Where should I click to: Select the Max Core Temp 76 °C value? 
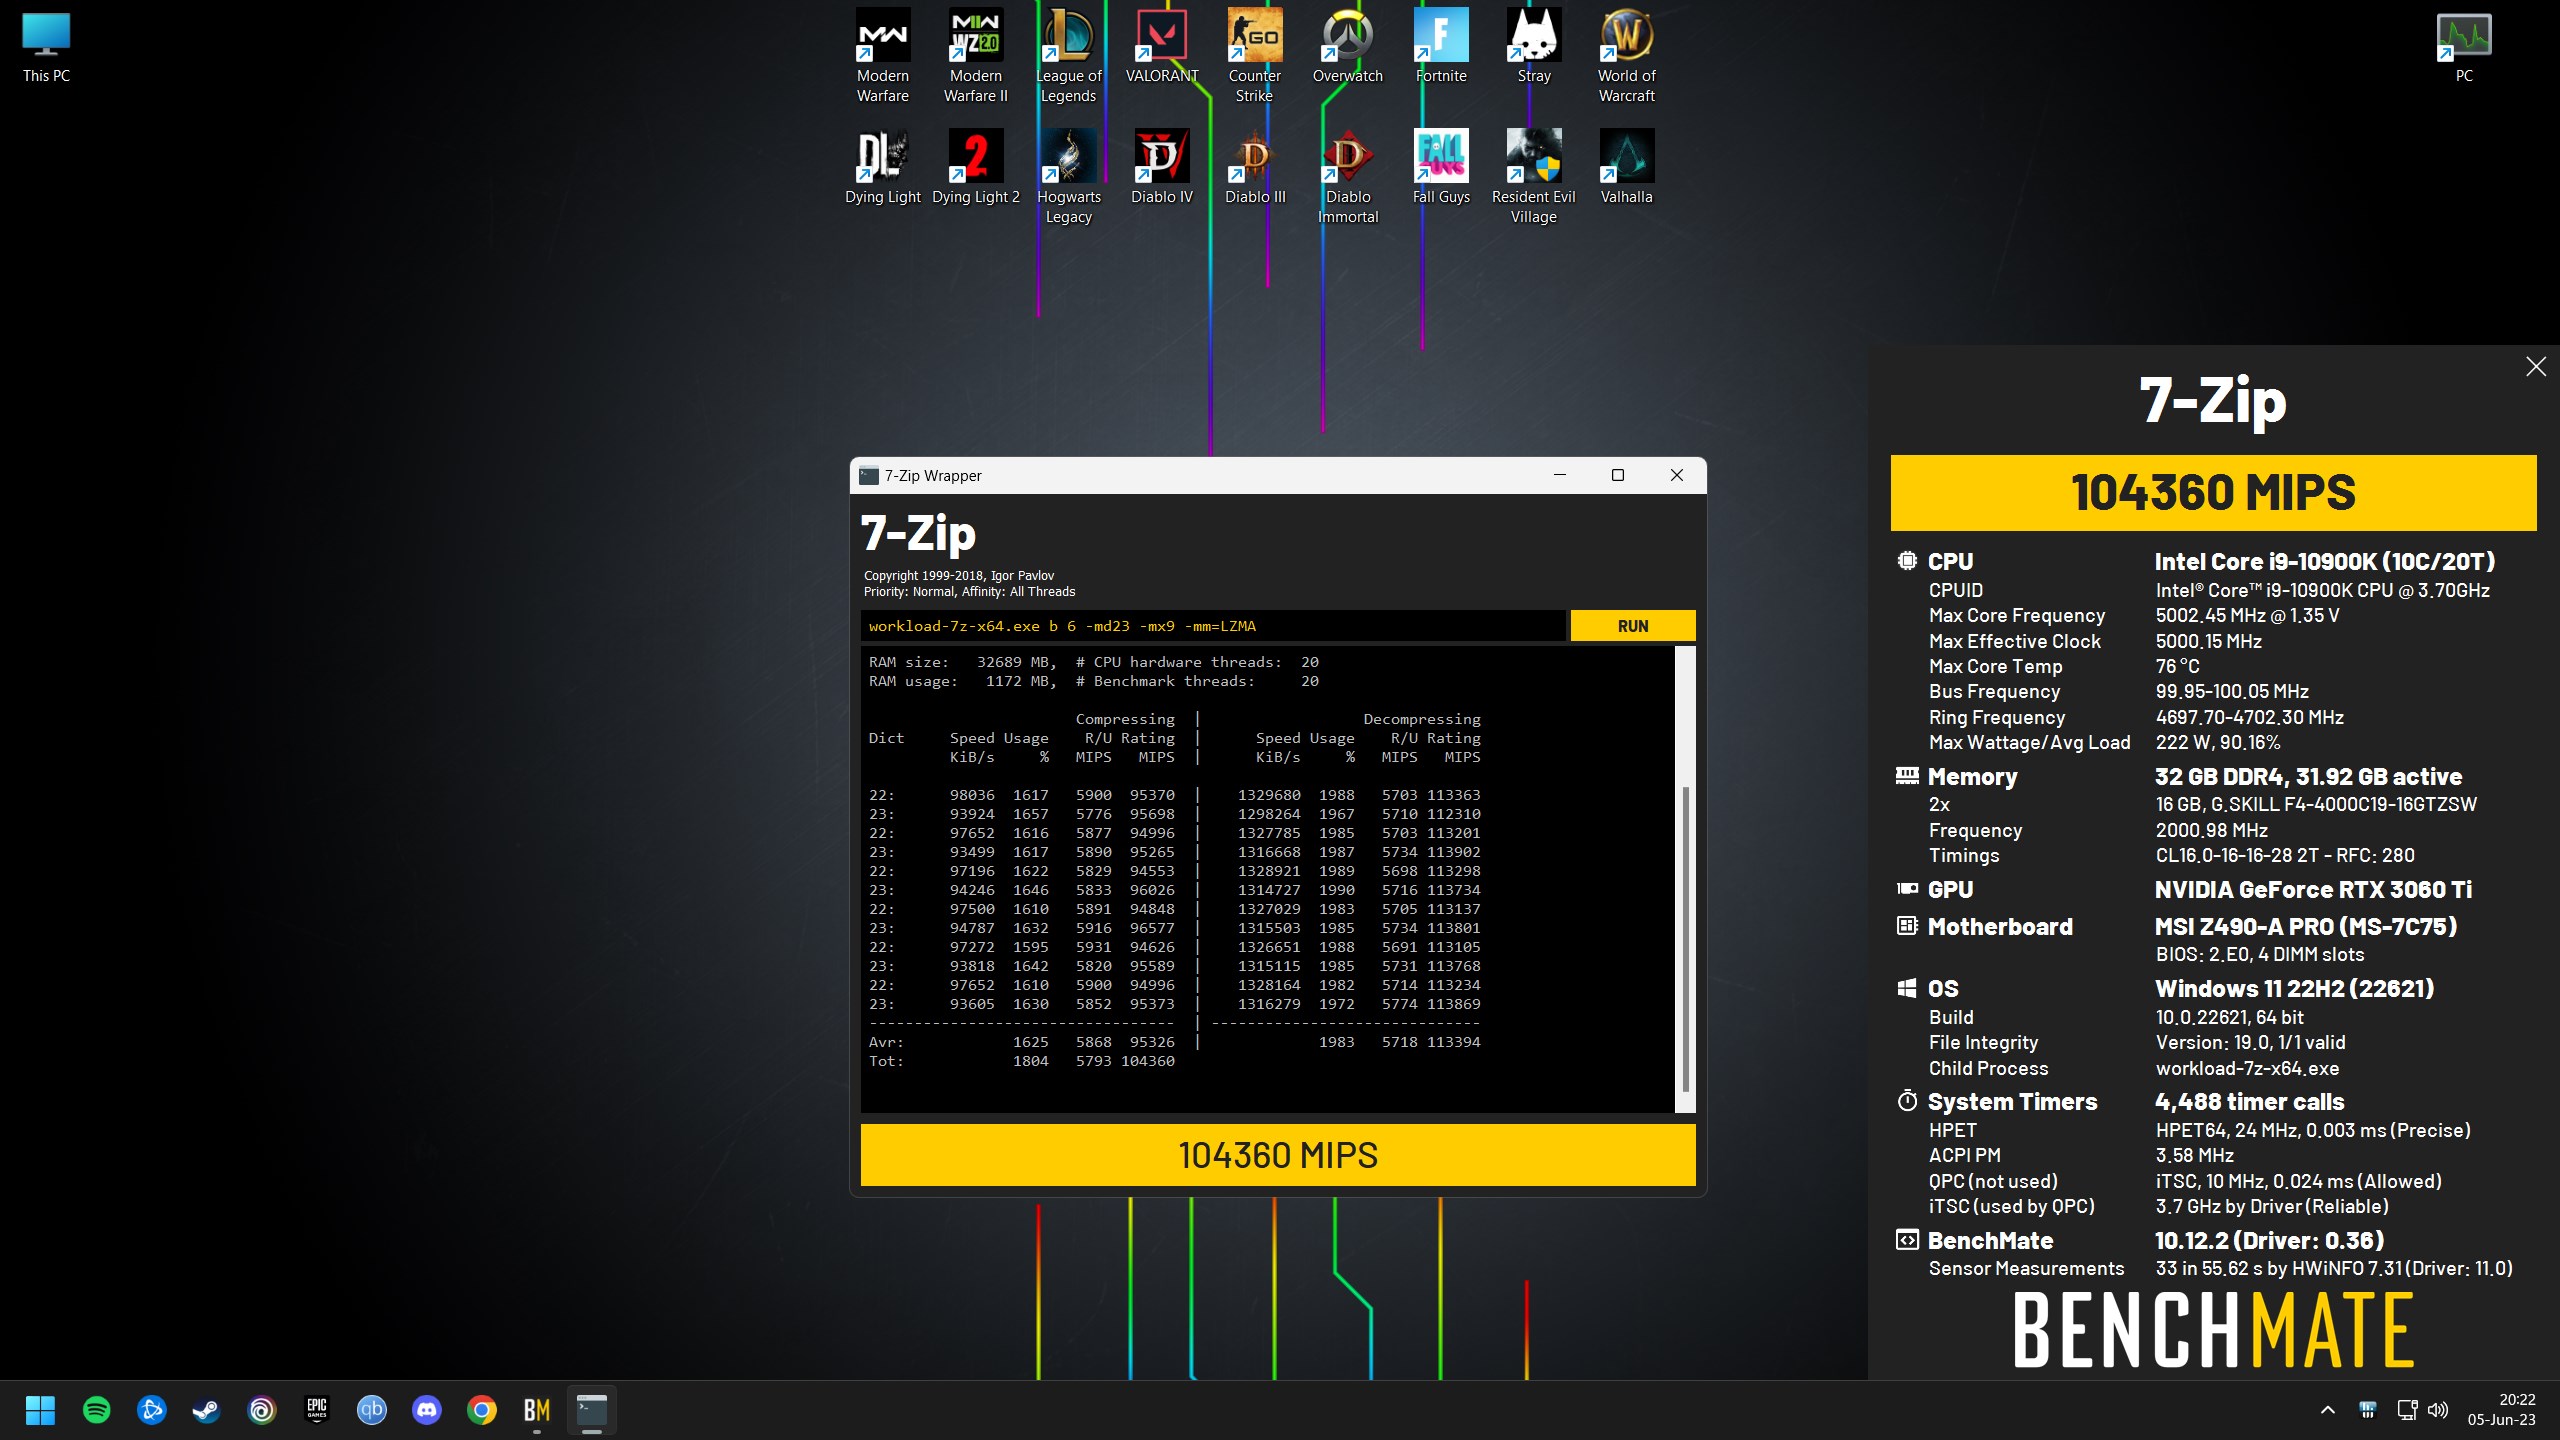point(2177,667)
